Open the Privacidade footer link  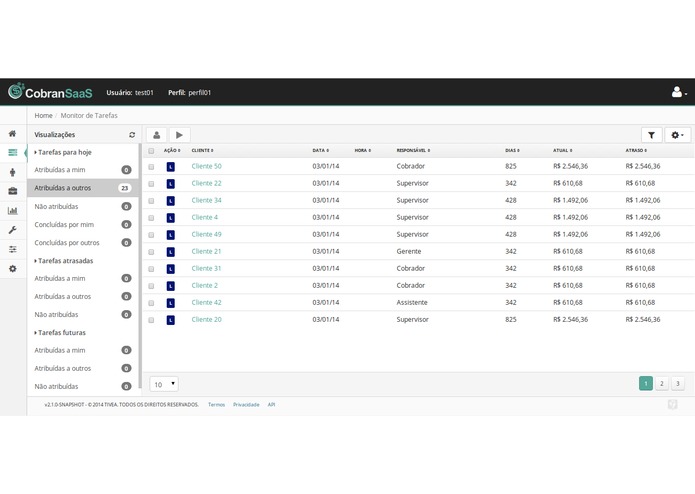pos(246,405)
